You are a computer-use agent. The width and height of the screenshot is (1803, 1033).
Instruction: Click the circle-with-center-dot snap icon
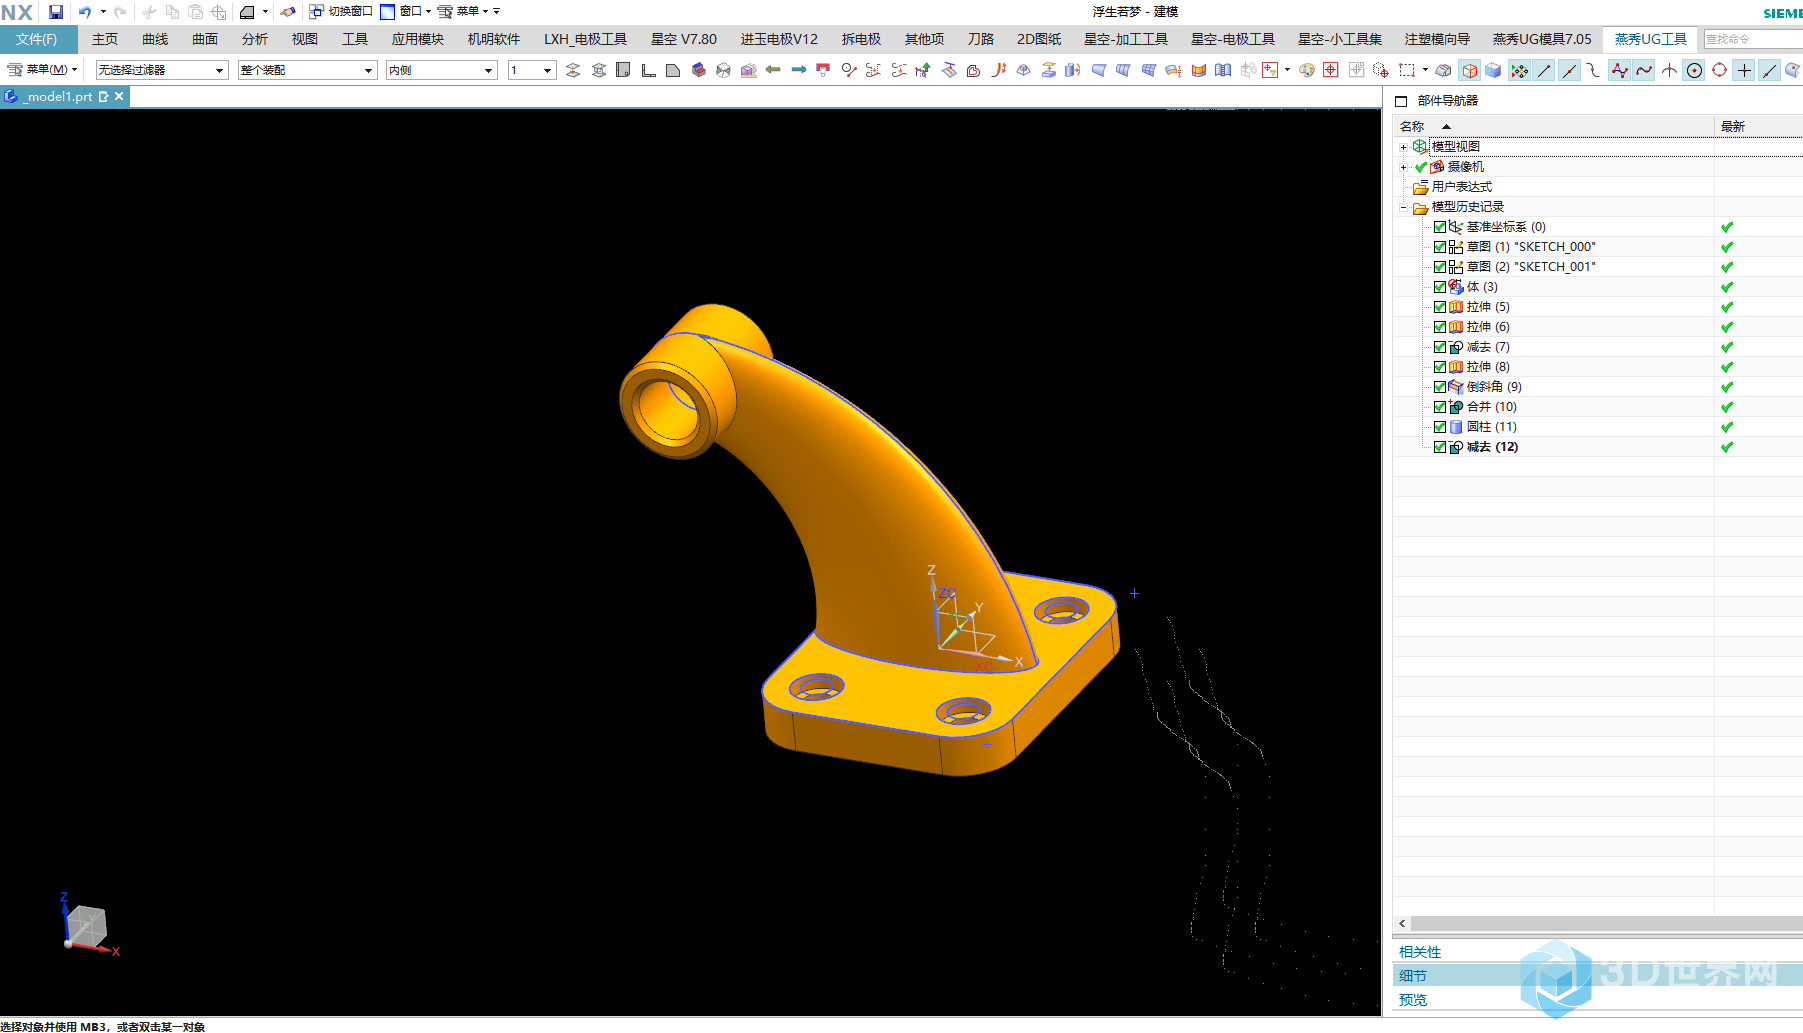[x=1694, y=70]
